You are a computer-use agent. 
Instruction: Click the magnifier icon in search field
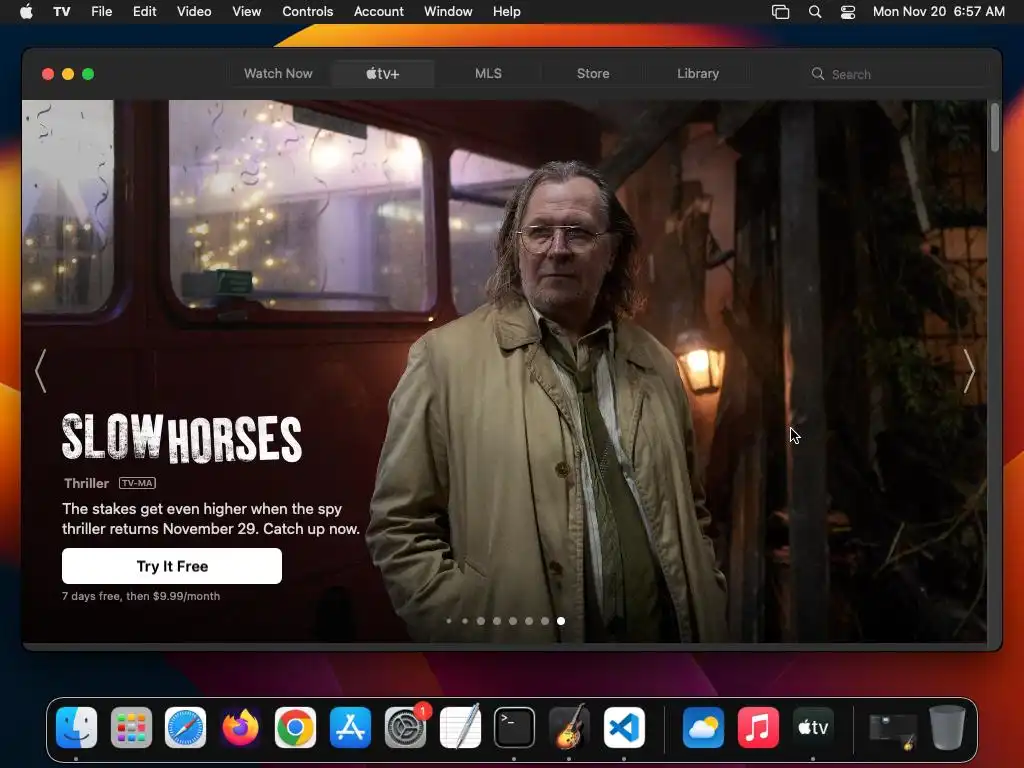[818, 74]
